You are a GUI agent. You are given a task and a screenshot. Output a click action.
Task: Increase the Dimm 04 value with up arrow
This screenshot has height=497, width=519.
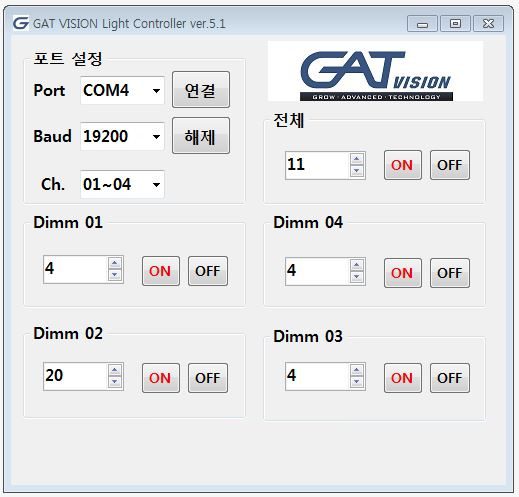357,265
